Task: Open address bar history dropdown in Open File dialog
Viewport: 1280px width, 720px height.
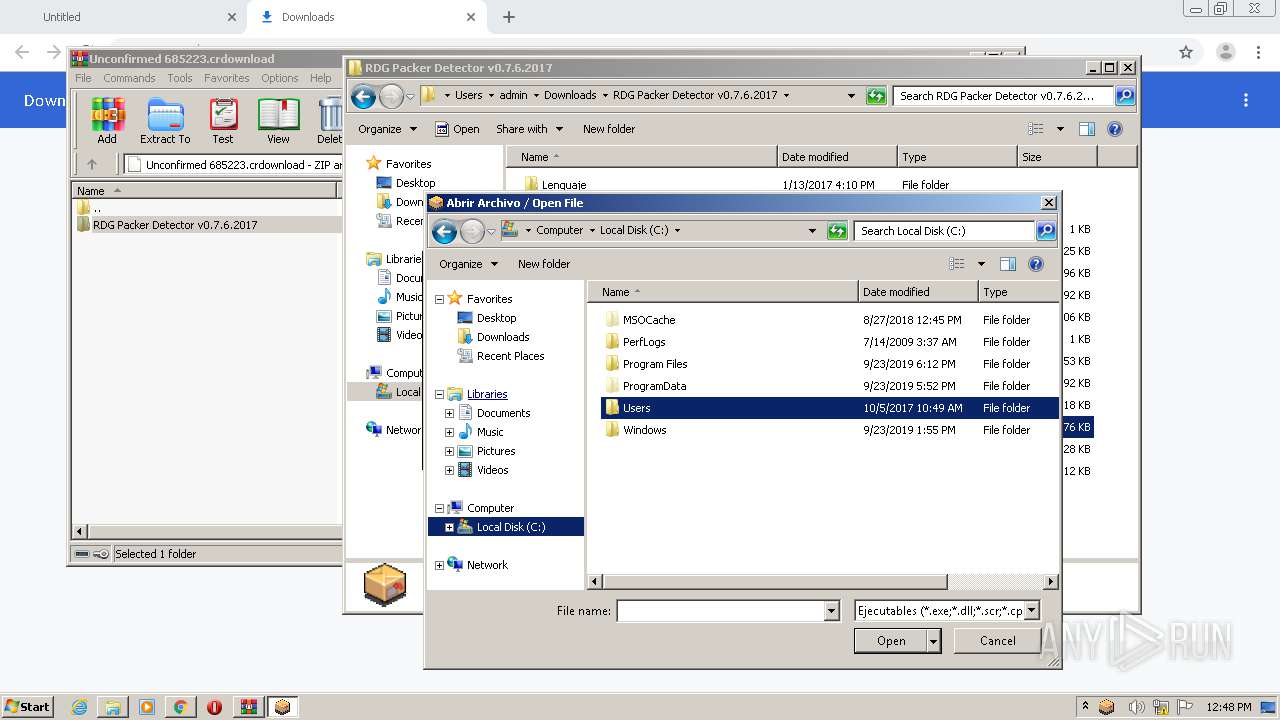Action: (812, 231)
